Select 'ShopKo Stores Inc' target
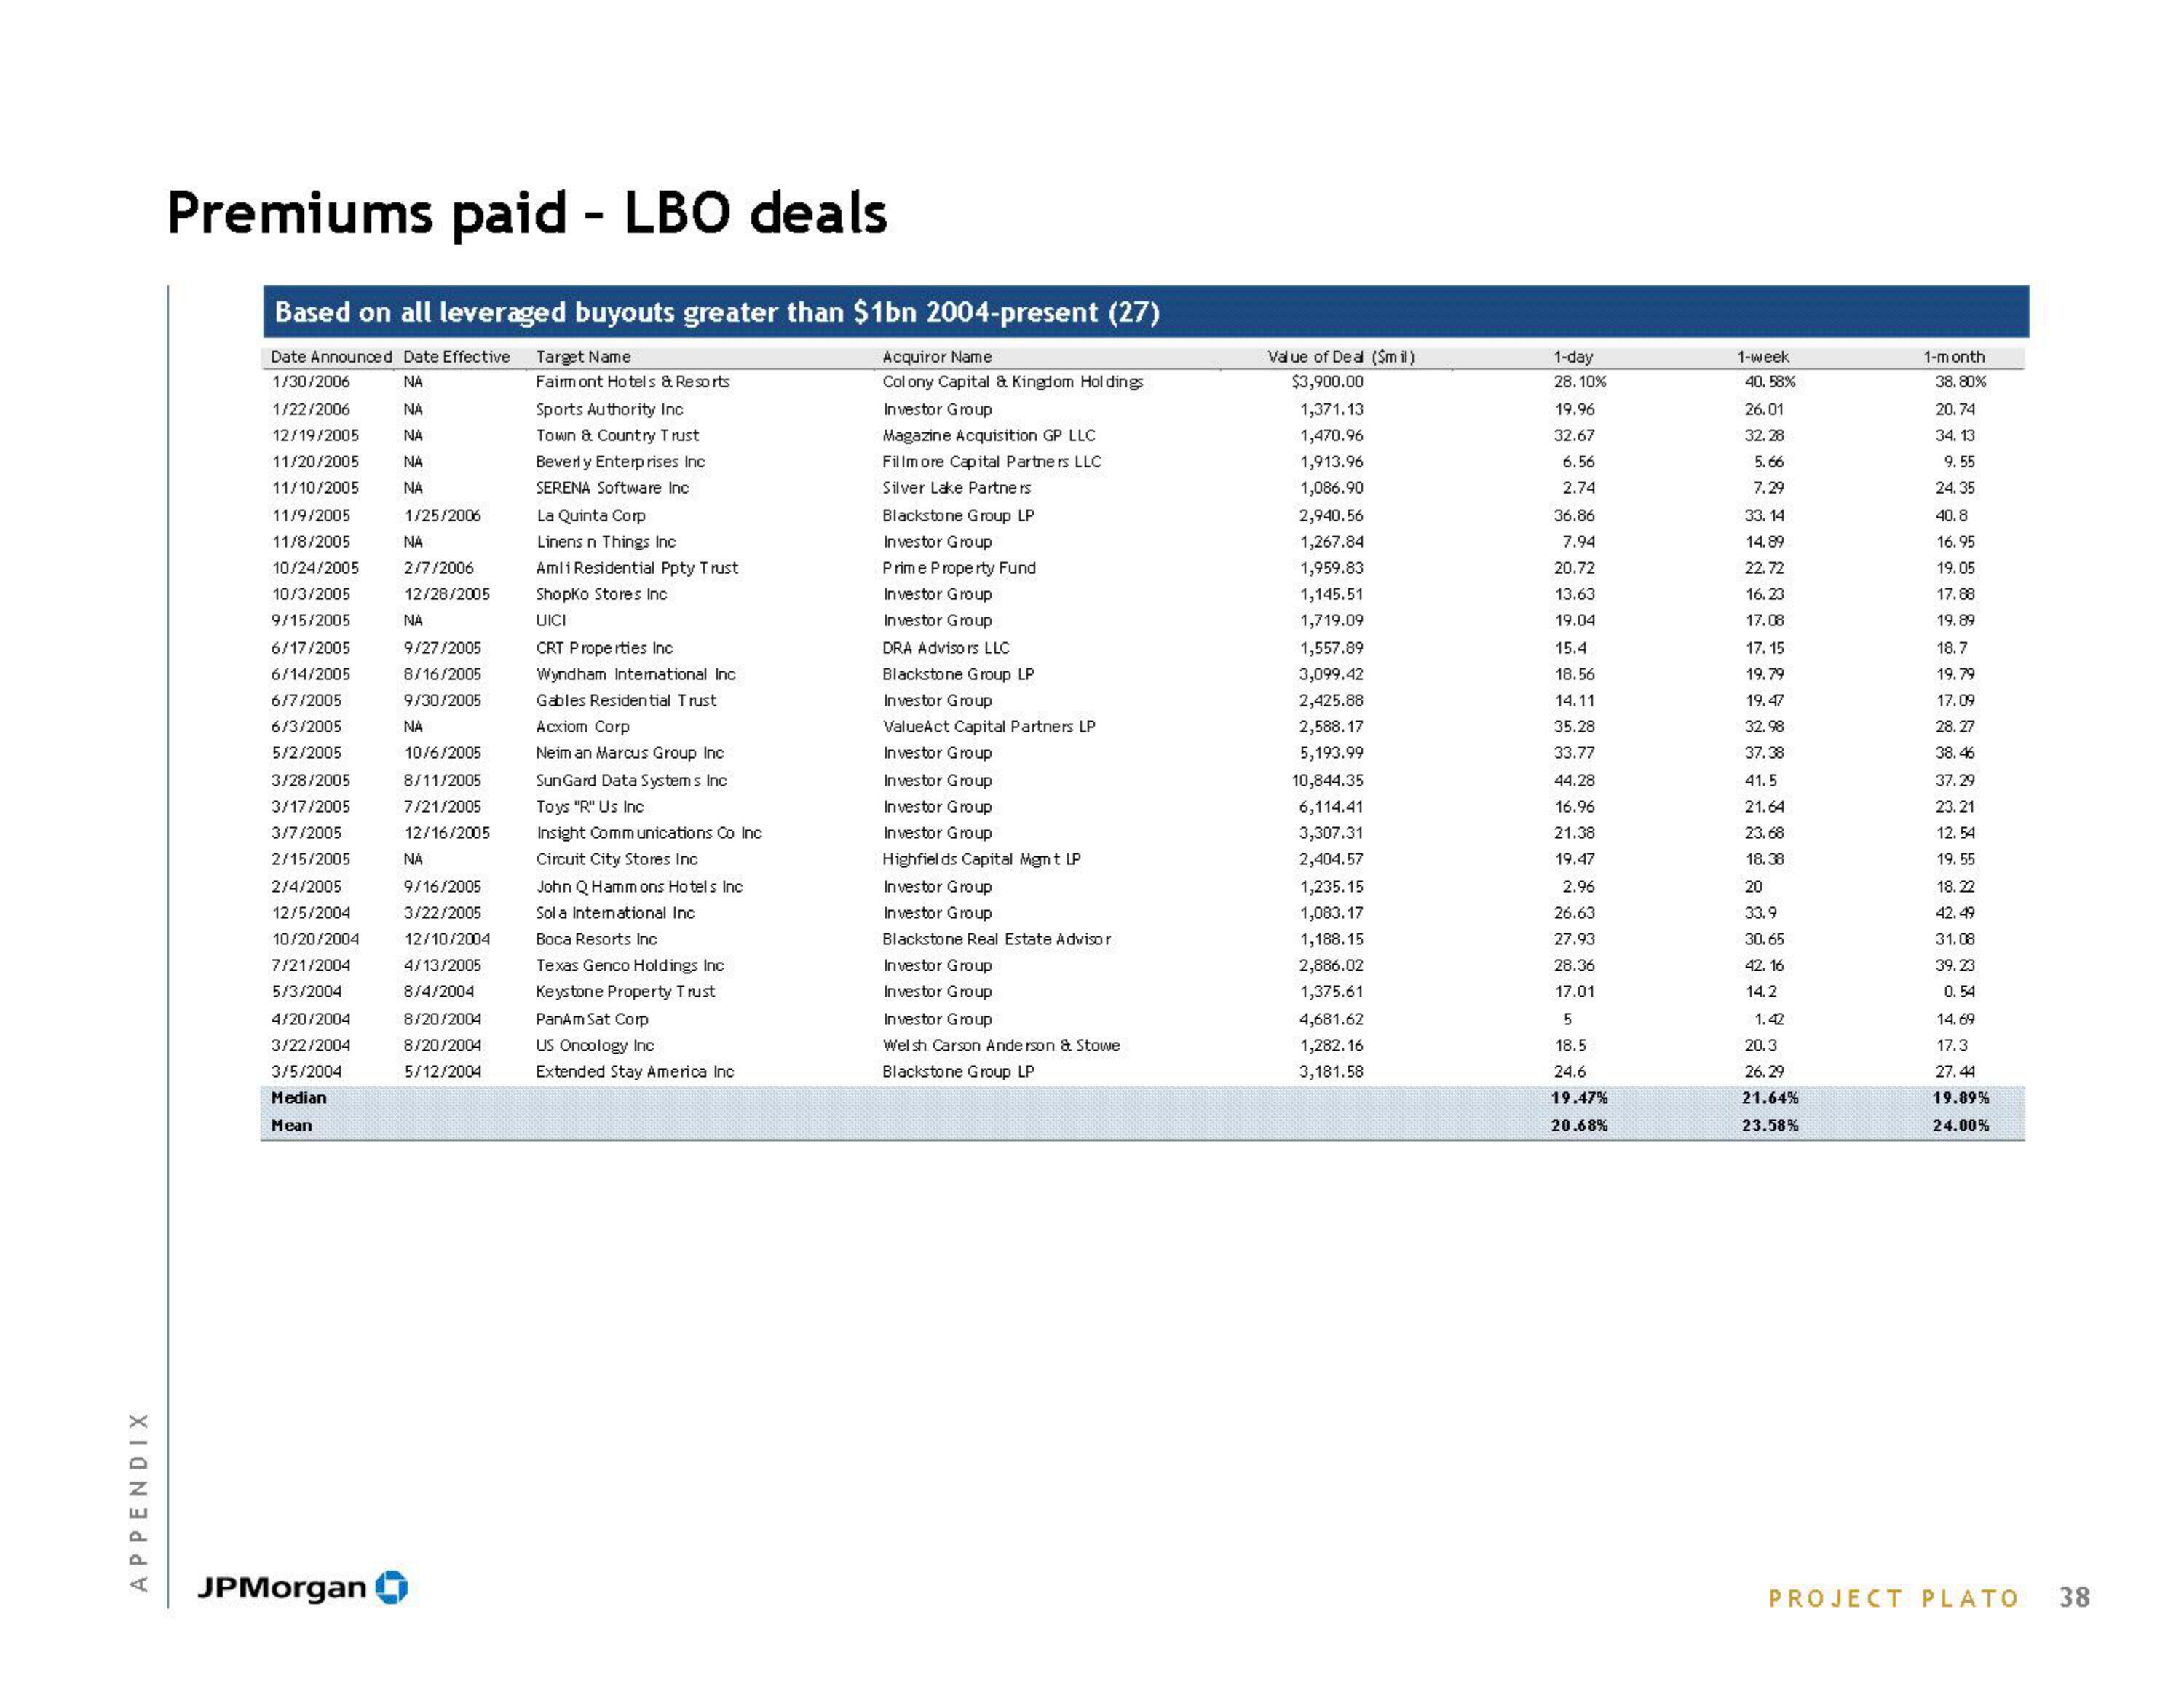The height and width of the screenshot is (1687, 2184). (x=601, y=594)
